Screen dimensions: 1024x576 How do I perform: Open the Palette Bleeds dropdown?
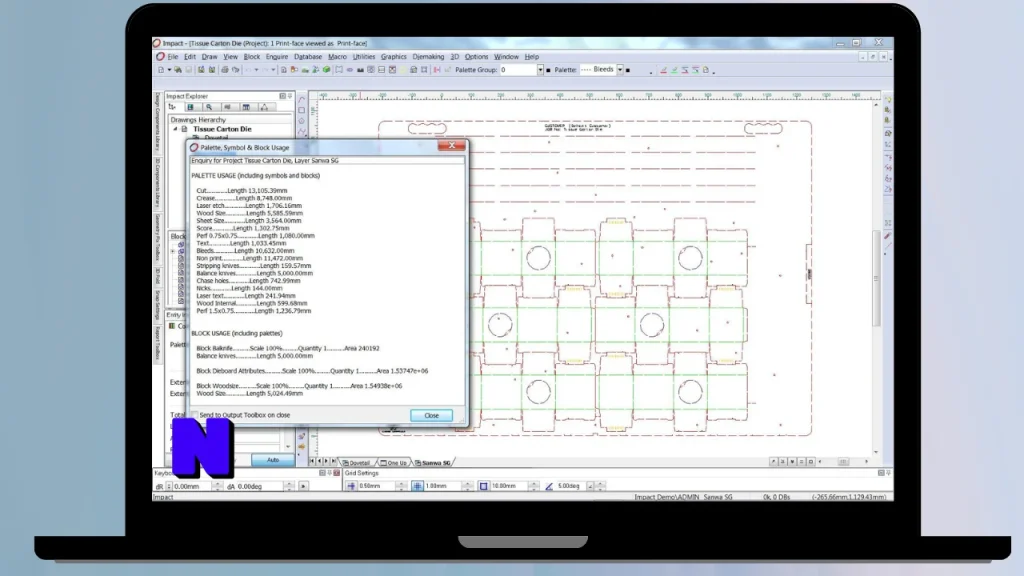pyautogui.click(x=620, y=70)
